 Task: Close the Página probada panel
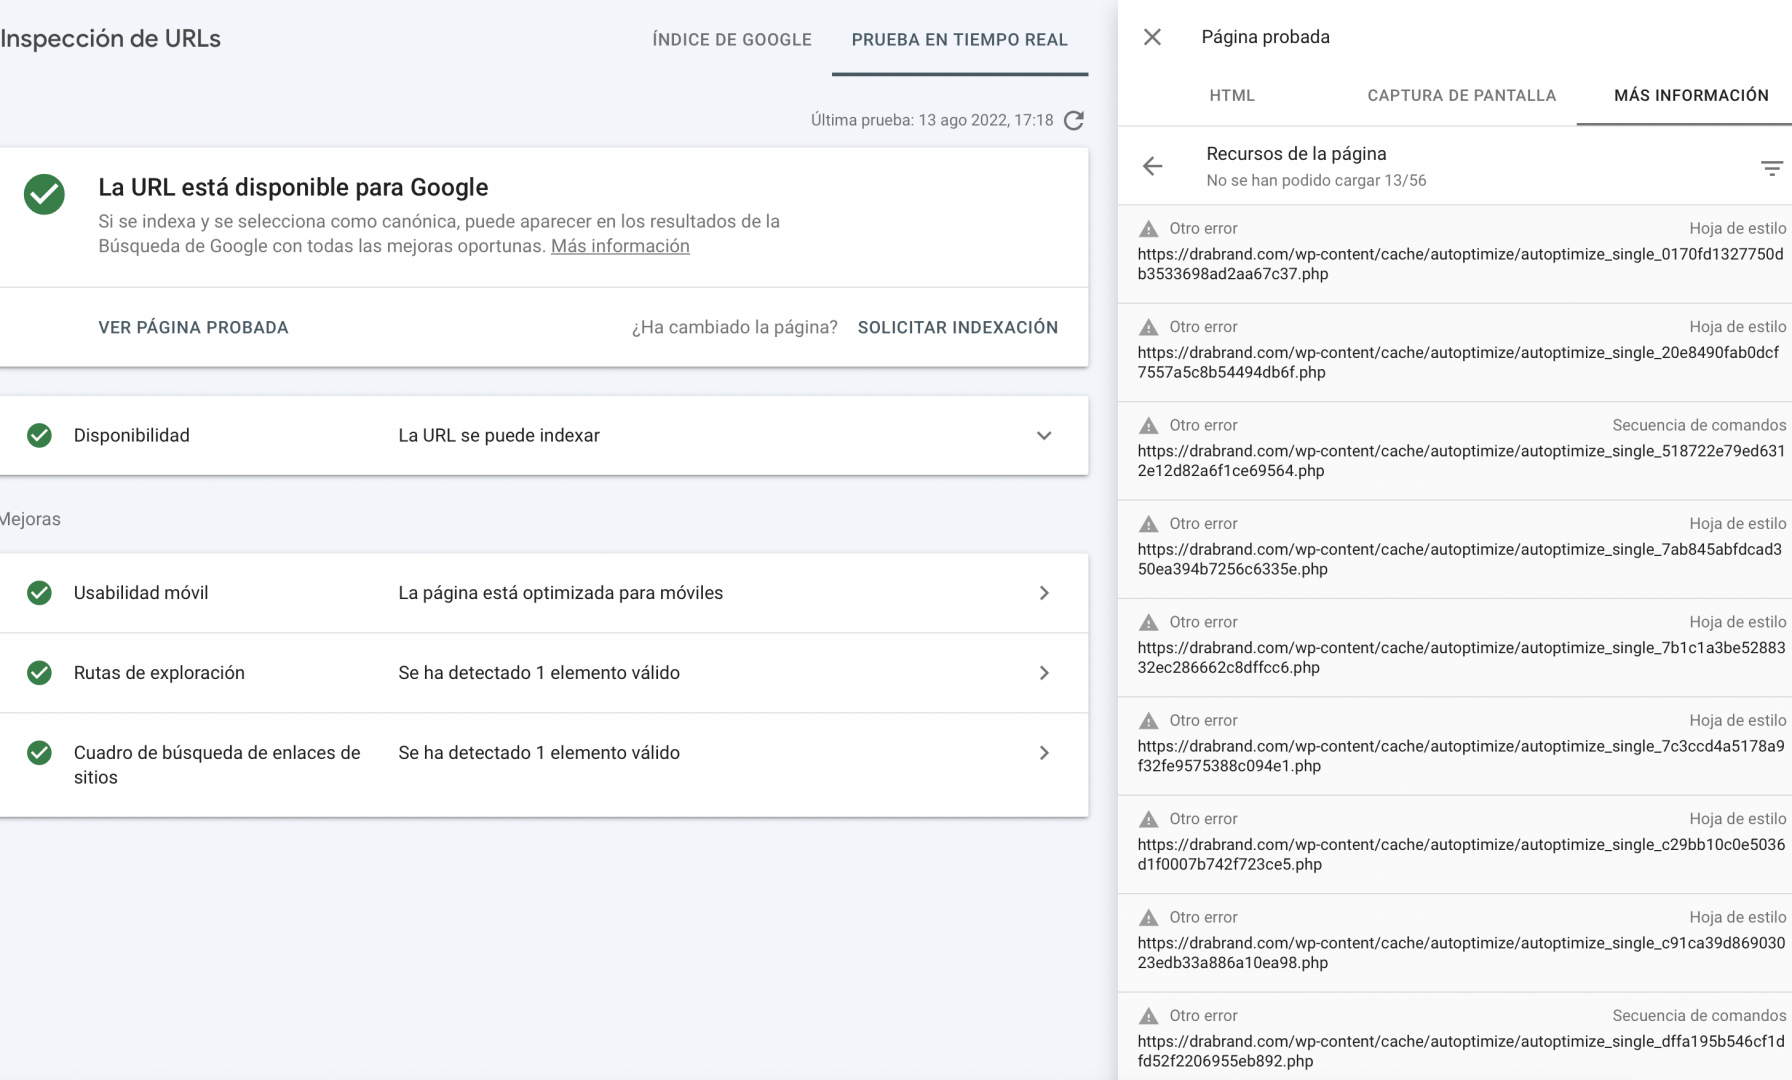(1152, 37)
